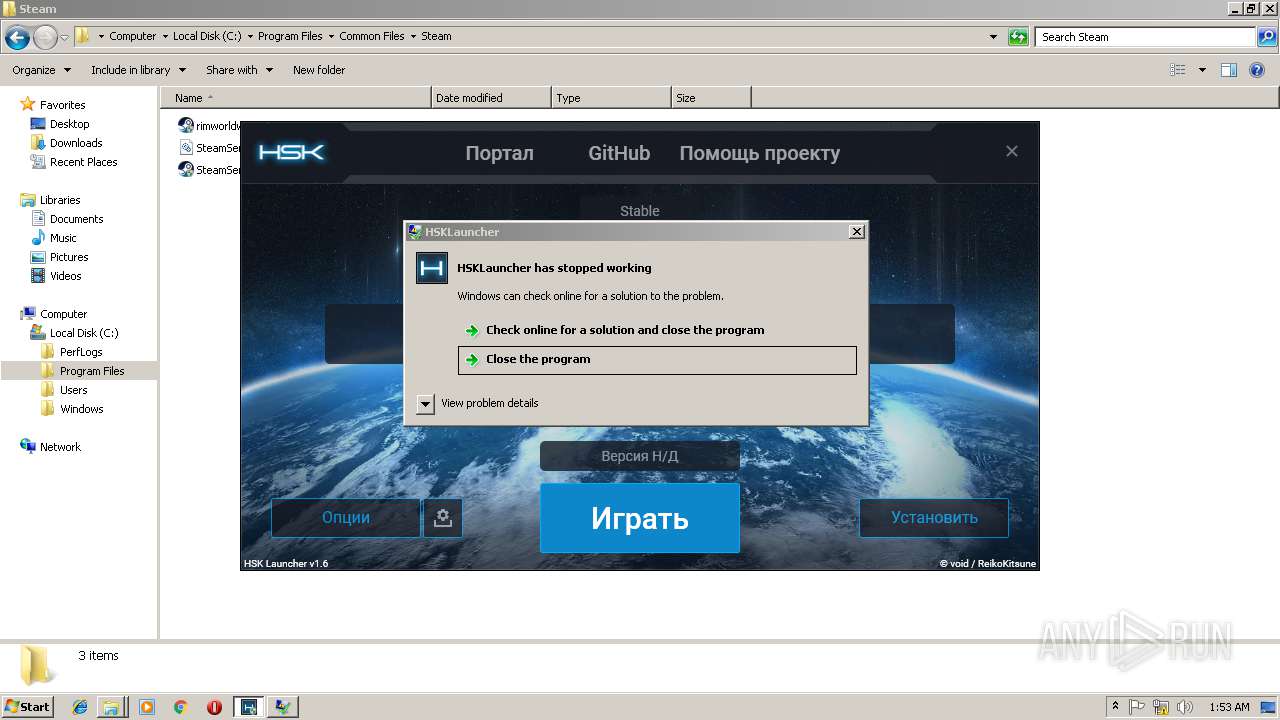The image size is (1280, 720).
Task: Click the Search Steam input field
Action: click(1146, 37)
